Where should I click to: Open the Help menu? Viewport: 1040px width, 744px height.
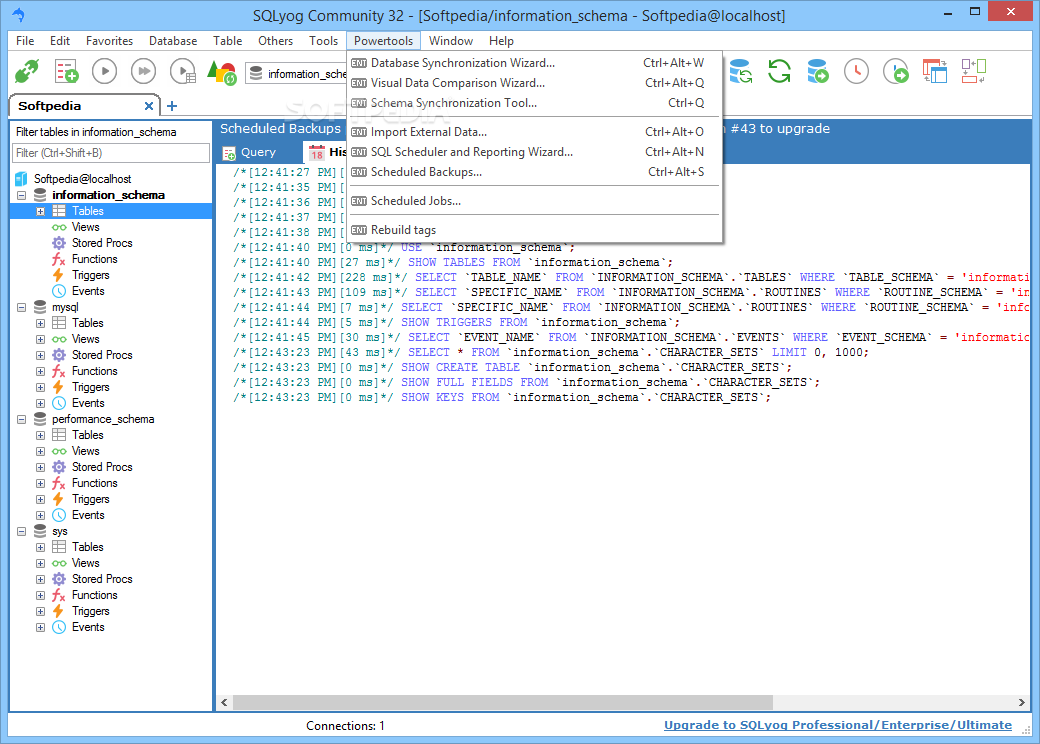[x=501, y=40]
